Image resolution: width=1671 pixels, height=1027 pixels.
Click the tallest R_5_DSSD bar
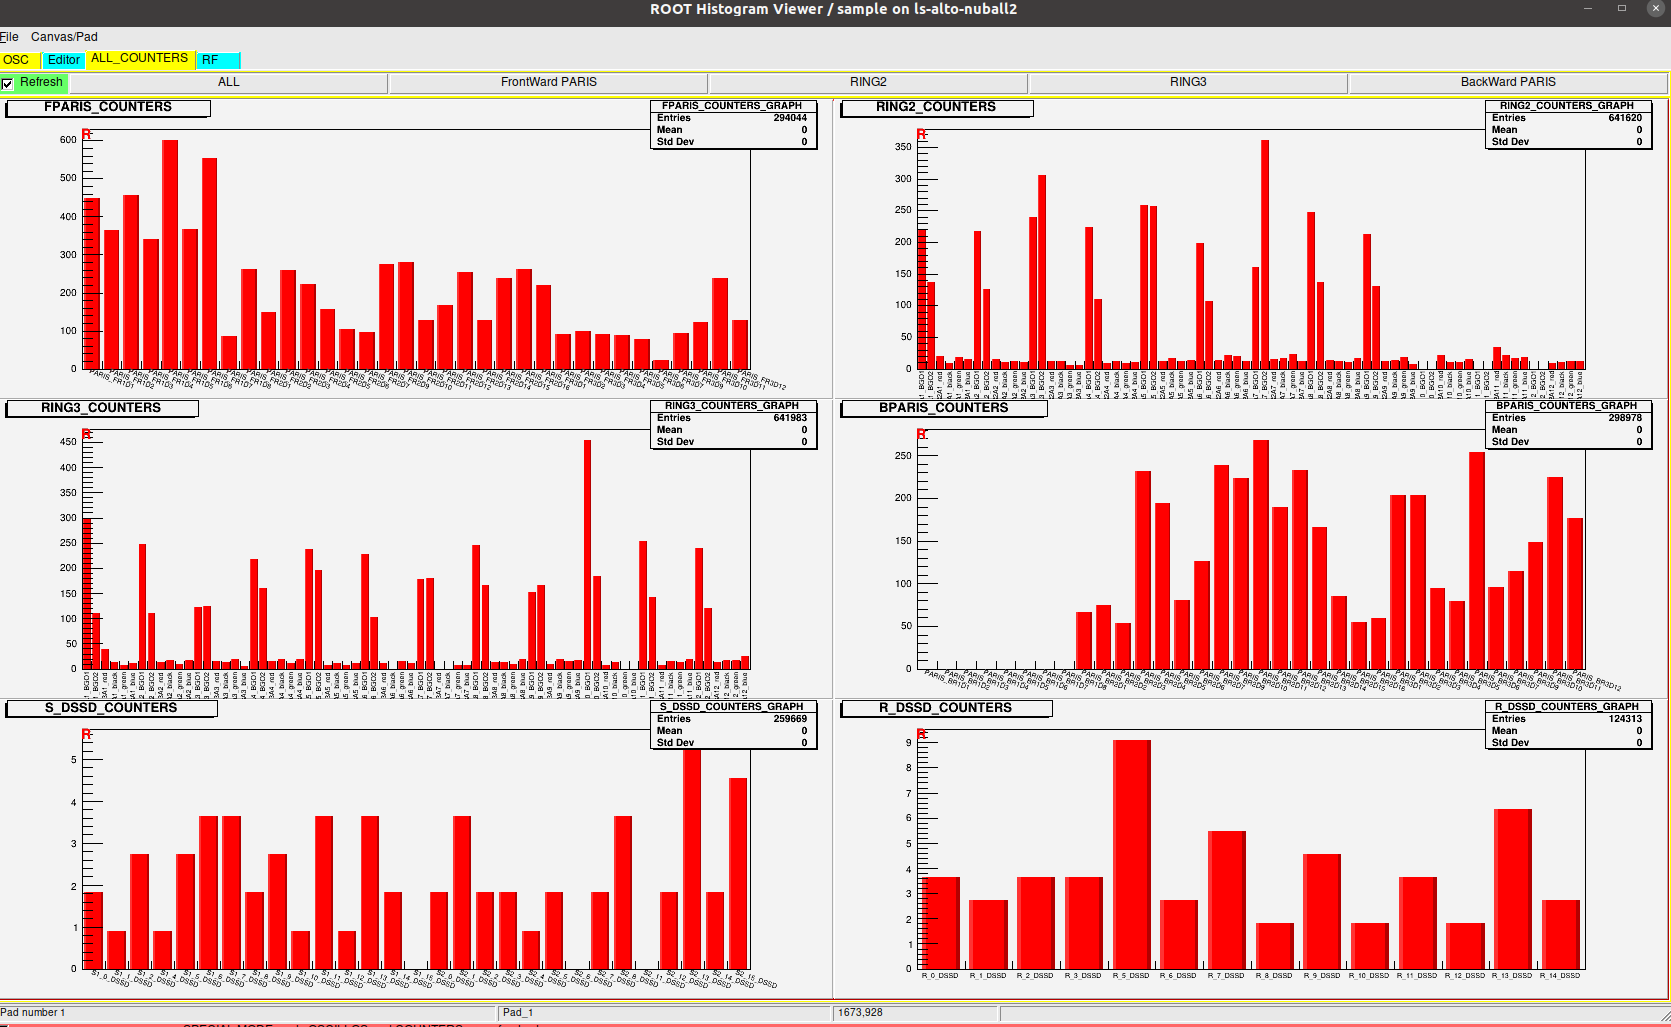[x=1131, y=855]
